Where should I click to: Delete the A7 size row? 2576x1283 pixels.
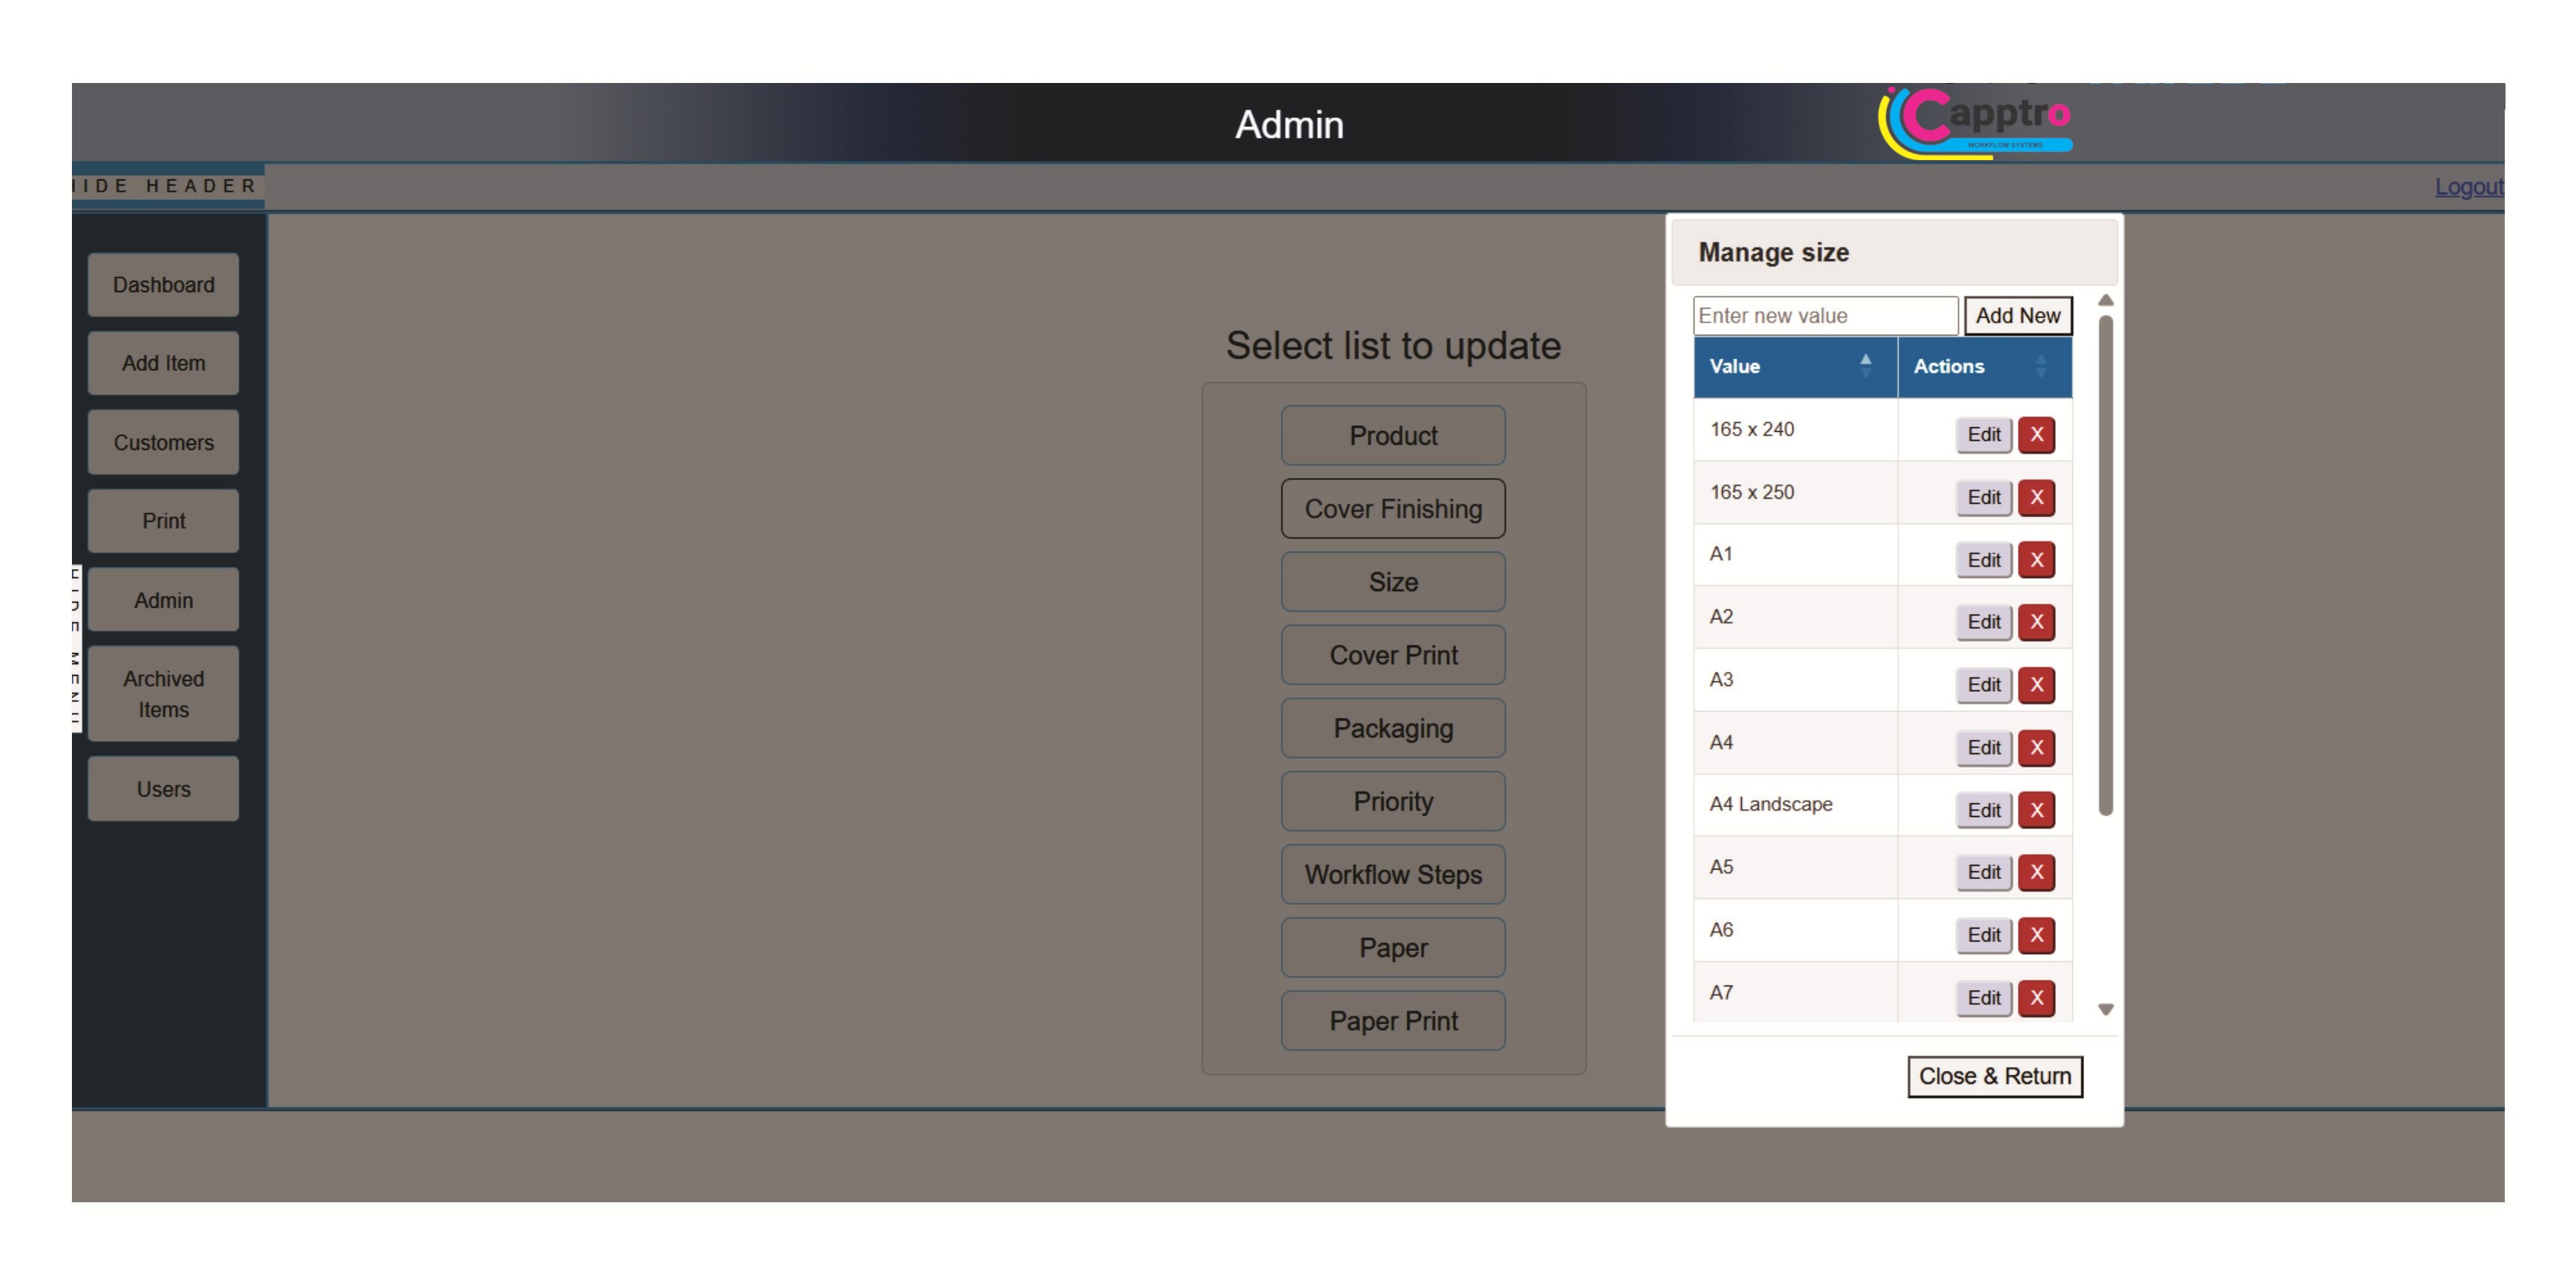tap(2037, 998)
